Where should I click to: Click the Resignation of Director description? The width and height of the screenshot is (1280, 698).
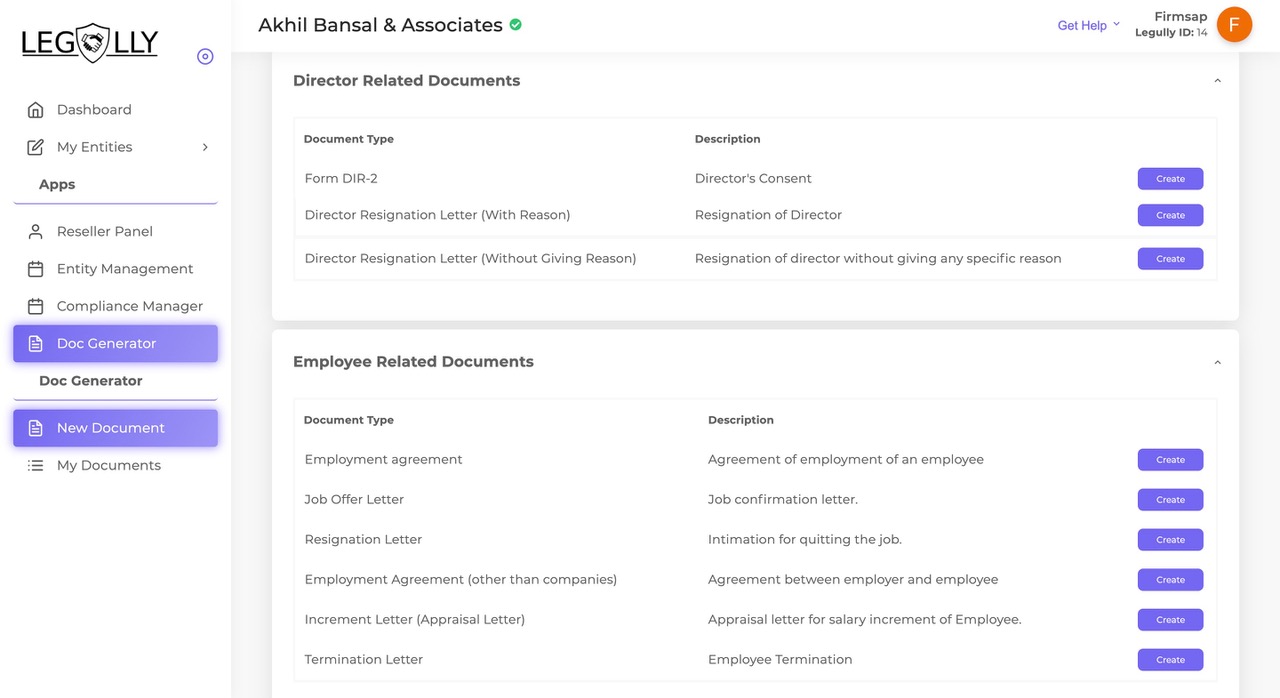(x=768, y=215)
